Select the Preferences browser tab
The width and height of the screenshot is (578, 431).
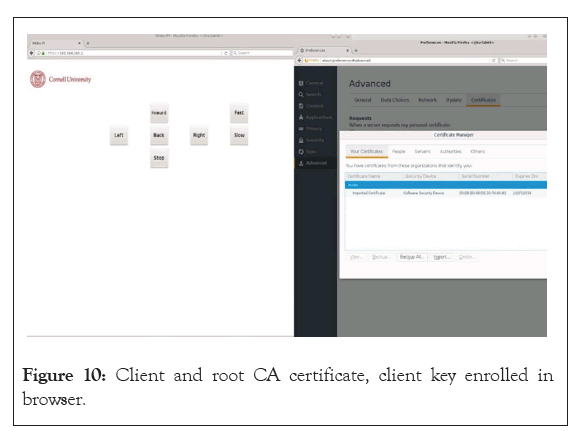point(323,50)
